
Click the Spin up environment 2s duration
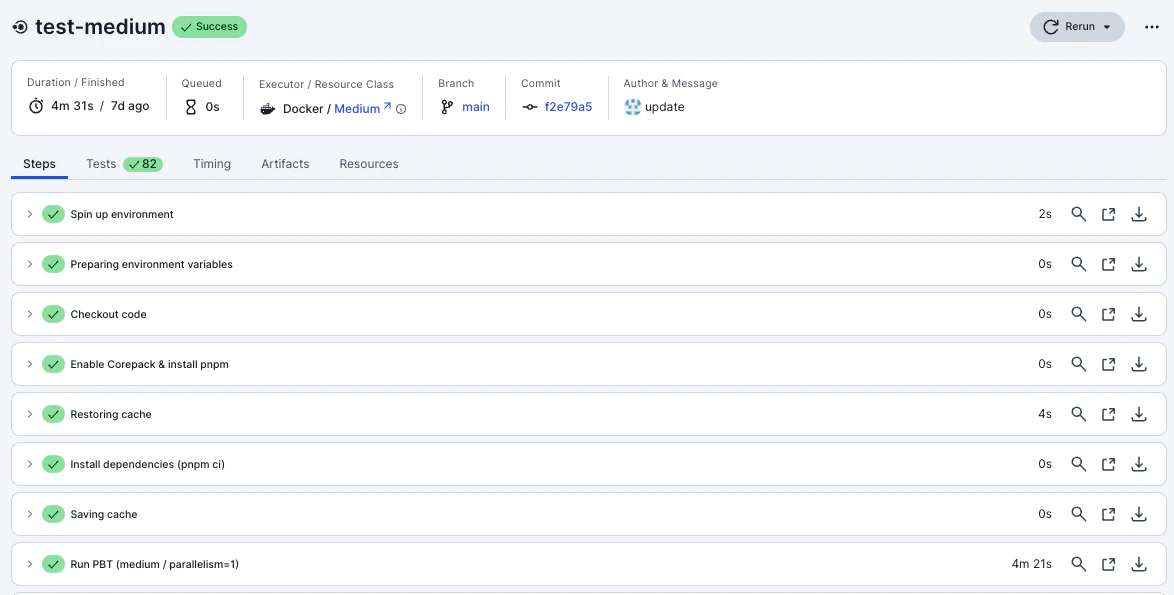tap(1045, 214)
